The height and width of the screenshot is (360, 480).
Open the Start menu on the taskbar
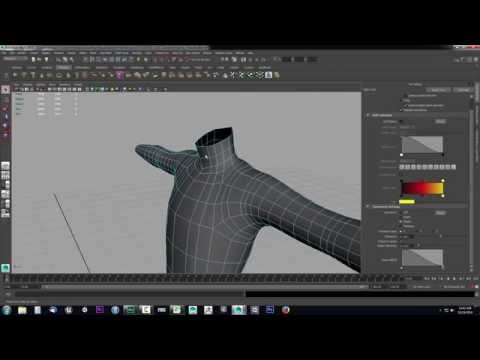[x=6, y=310]
